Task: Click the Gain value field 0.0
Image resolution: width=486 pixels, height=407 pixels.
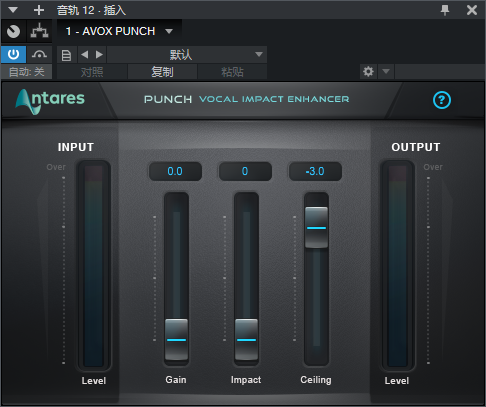Action: point(175,171)
